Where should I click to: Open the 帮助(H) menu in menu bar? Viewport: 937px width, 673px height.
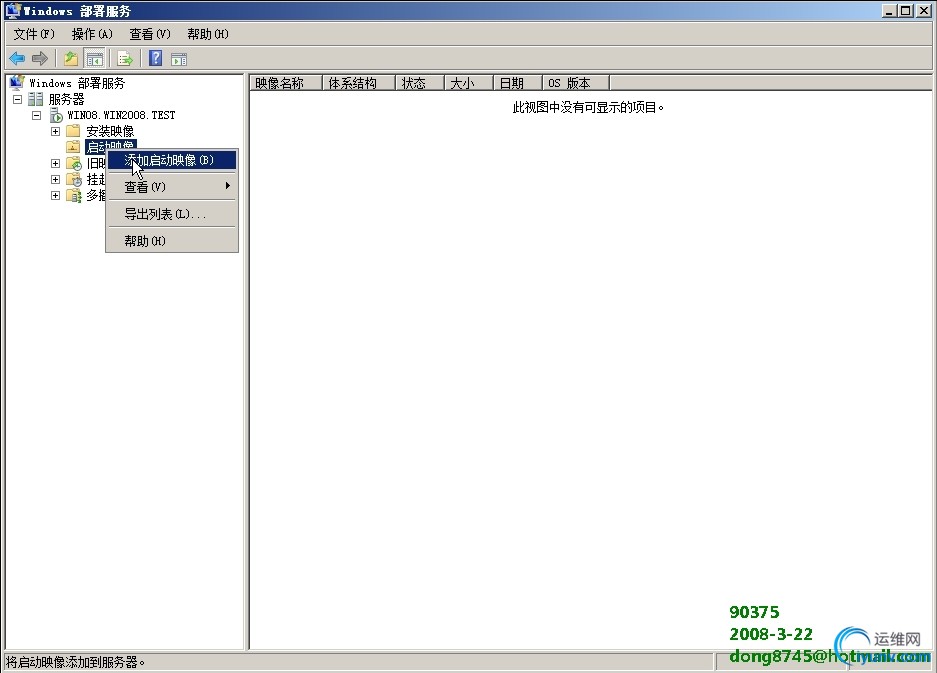(208, 34)
